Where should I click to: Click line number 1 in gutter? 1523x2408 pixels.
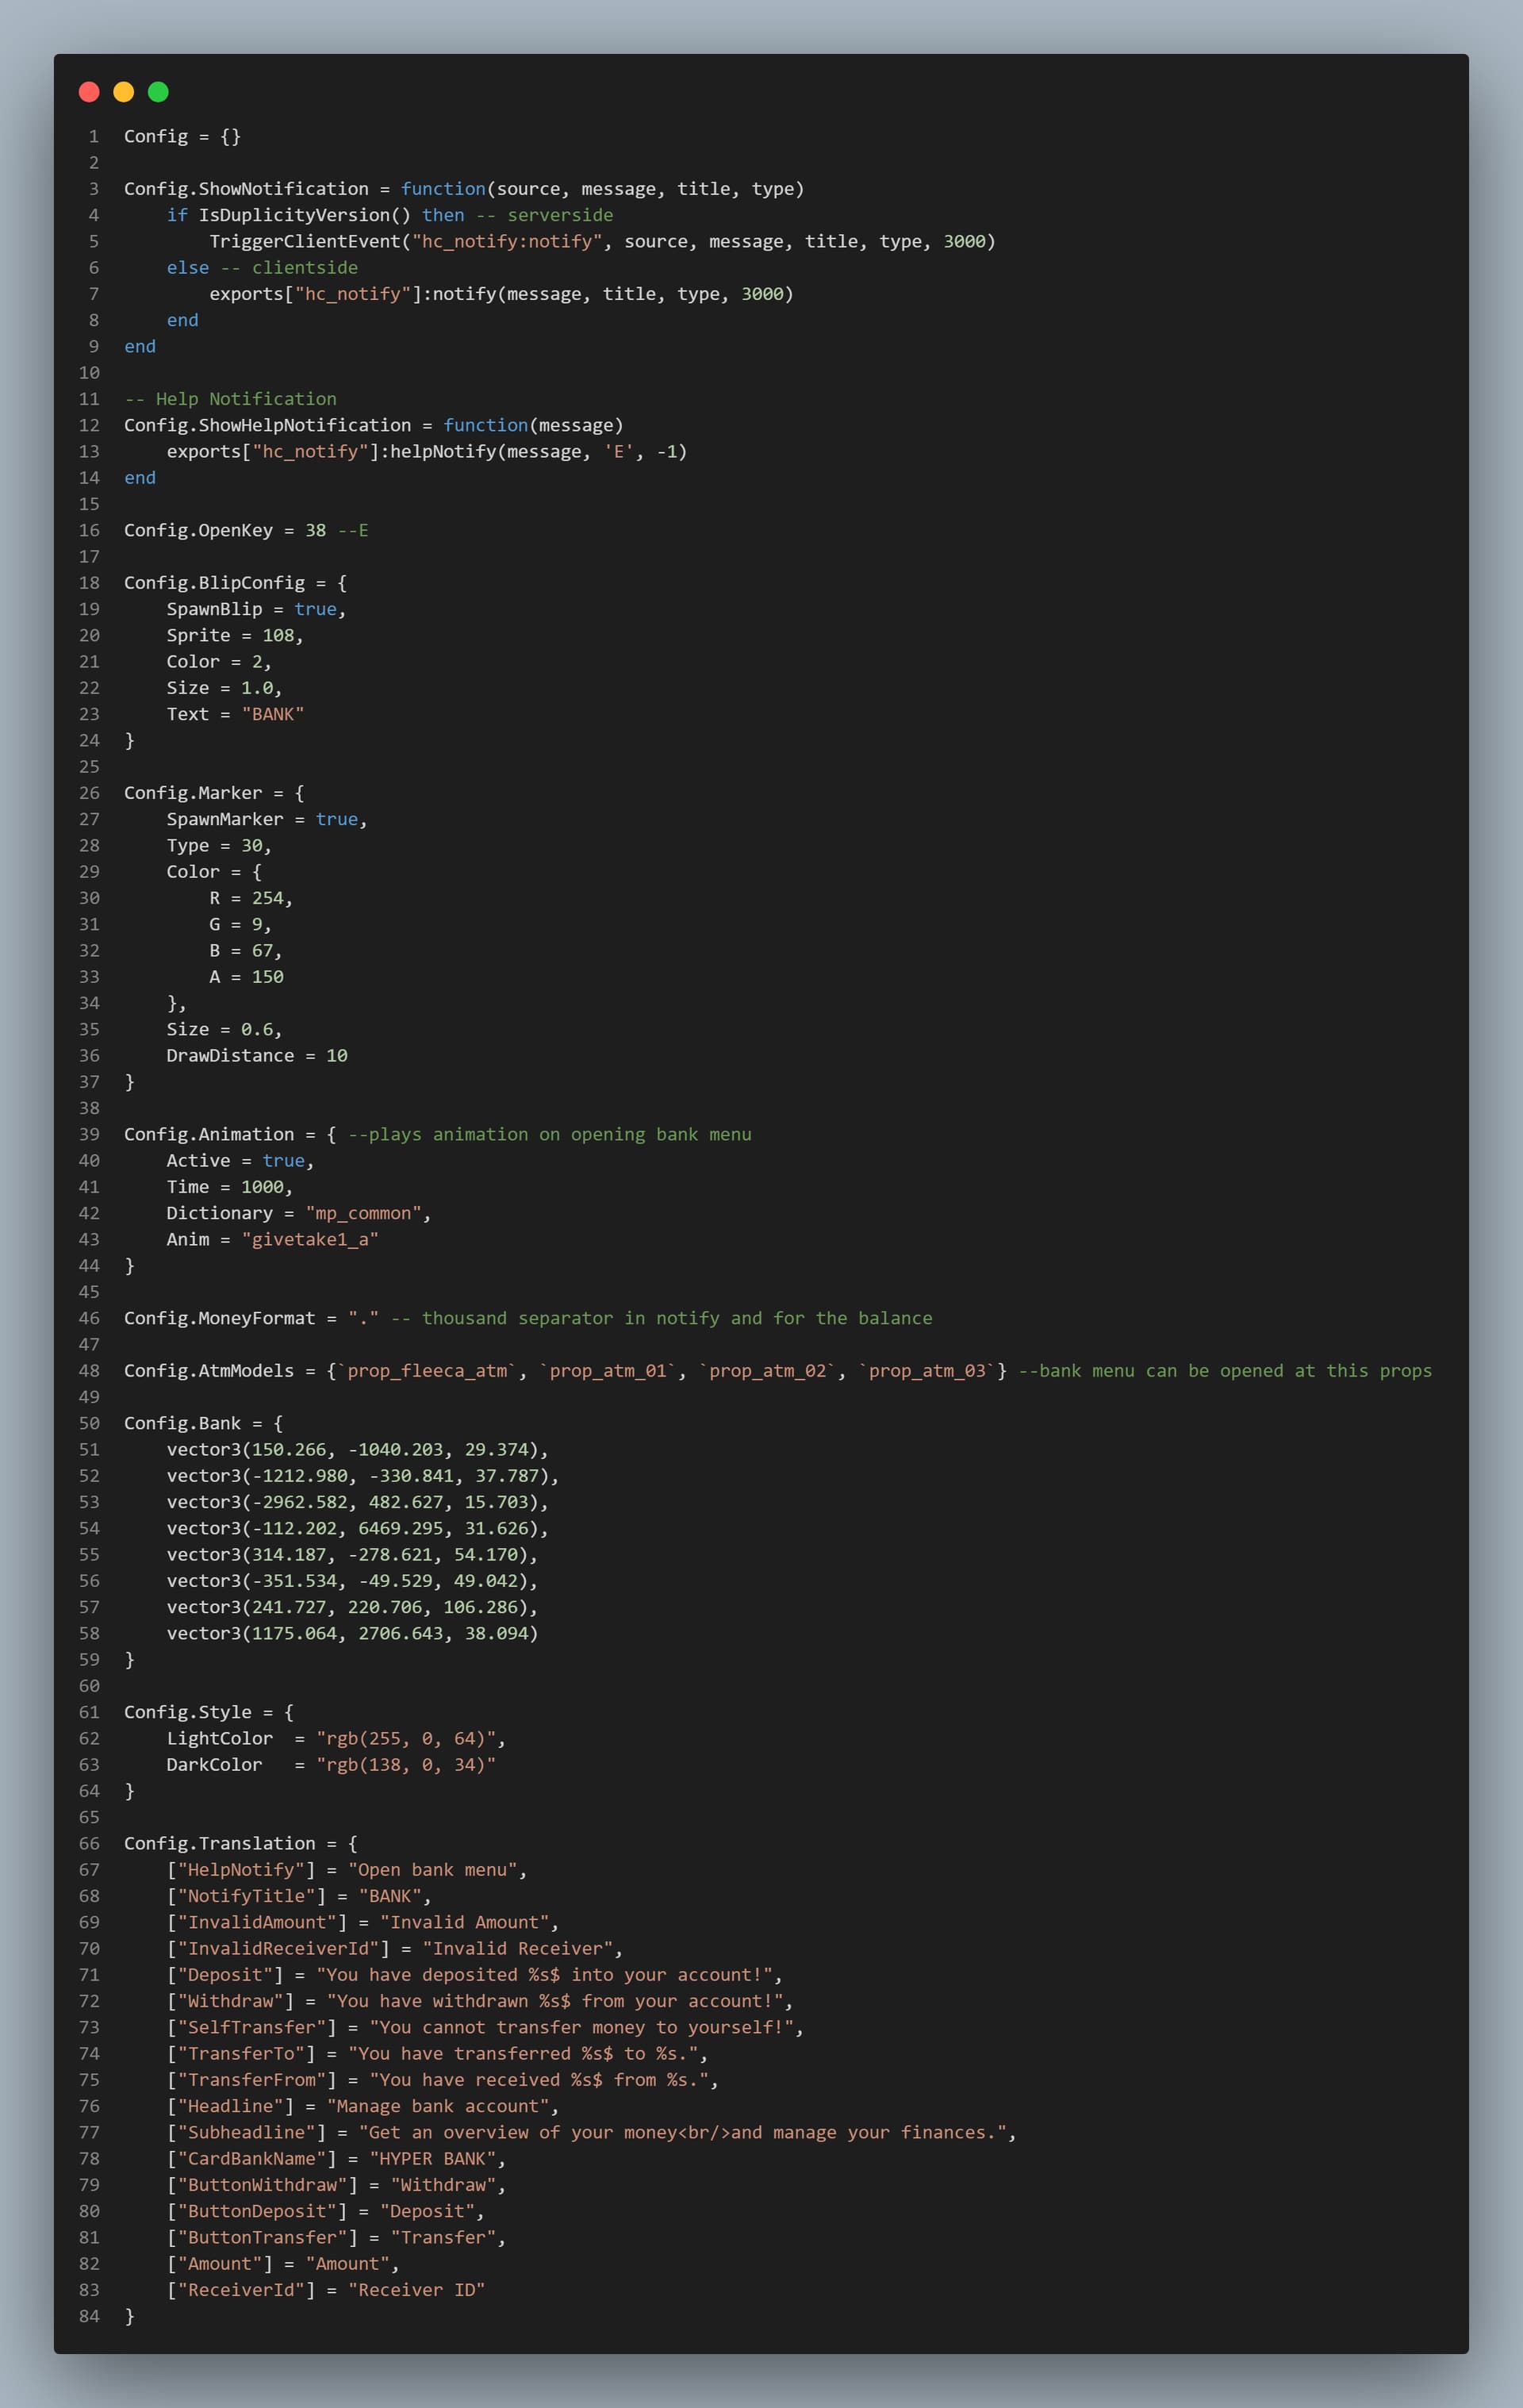tap(93, 136)
